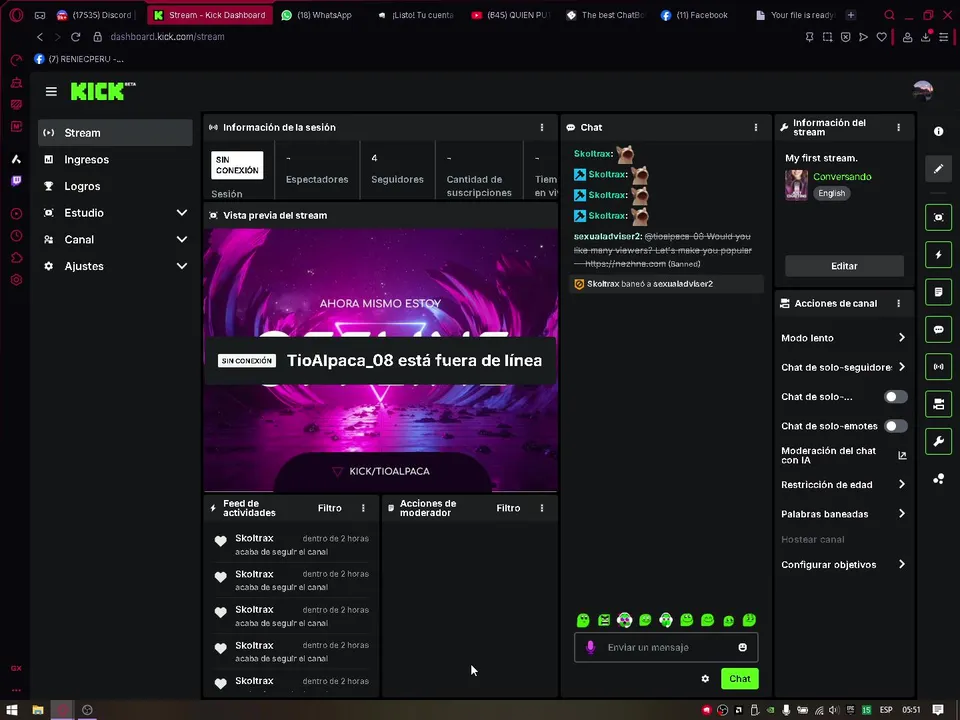Click the browser address bar URL
960x720 pixels.
167,37
